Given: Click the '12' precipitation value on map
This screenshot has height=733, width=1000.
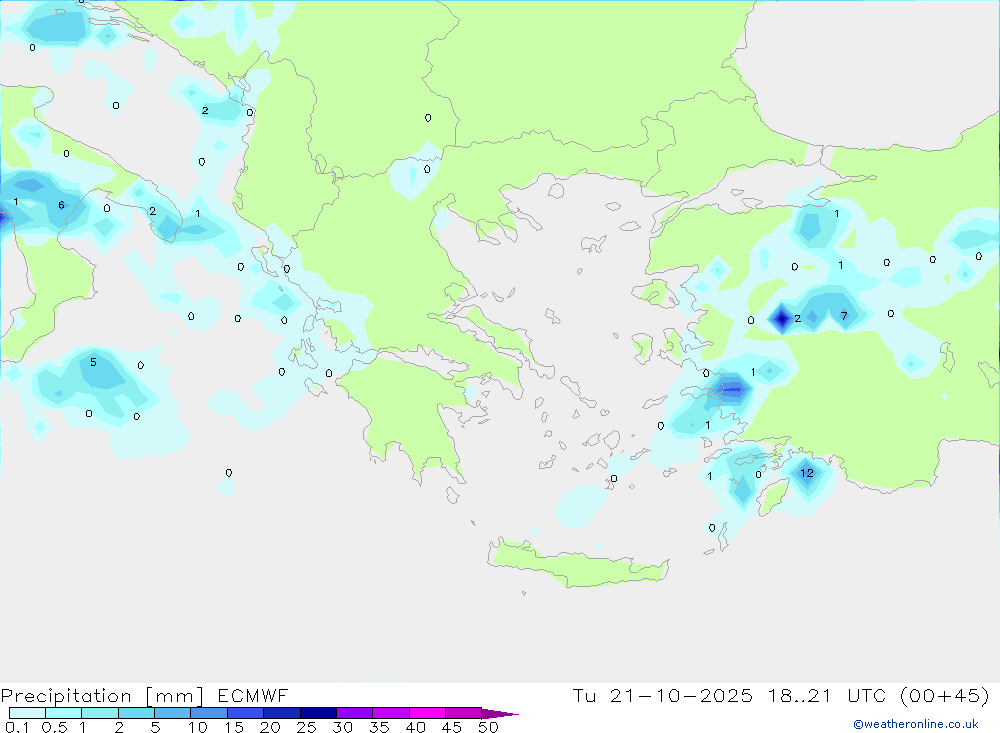Looking at the screenshot, I should 807,473.
